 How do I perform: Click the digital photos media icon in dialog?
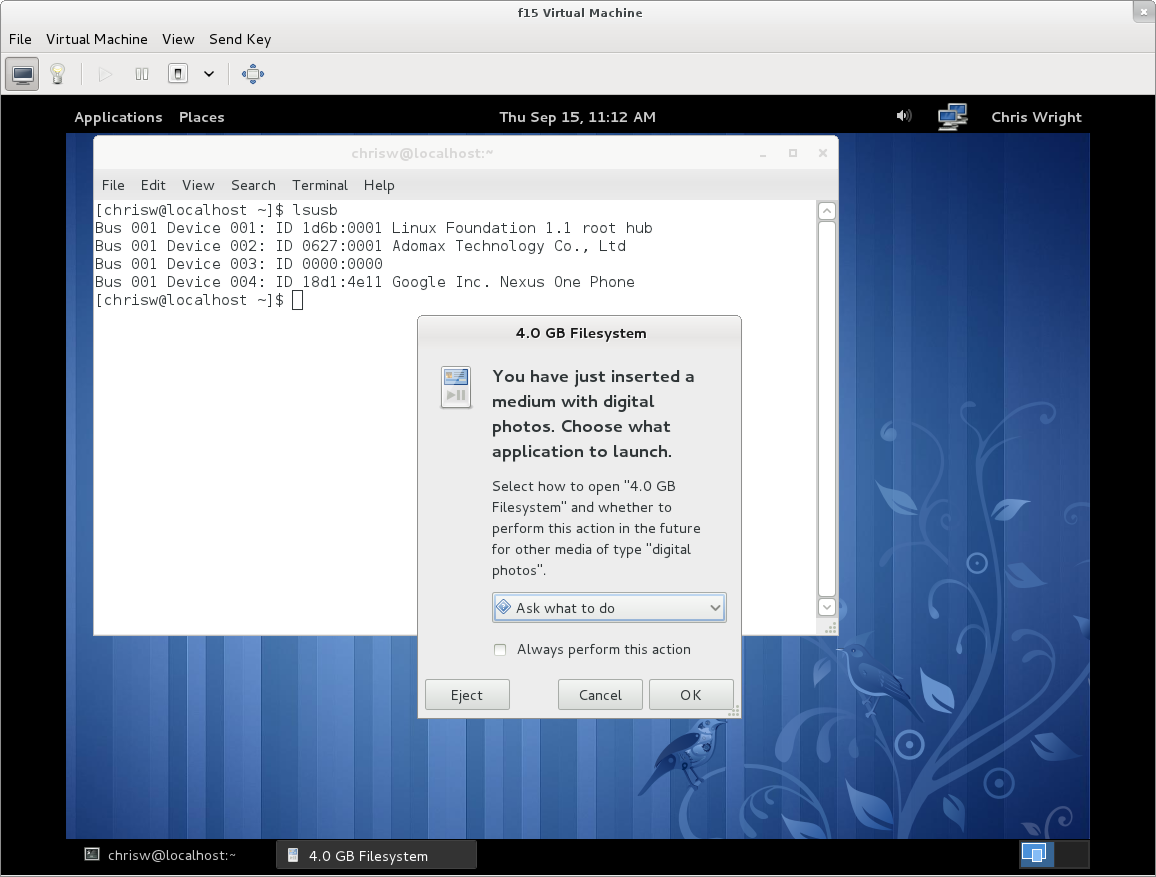[456, 387]
